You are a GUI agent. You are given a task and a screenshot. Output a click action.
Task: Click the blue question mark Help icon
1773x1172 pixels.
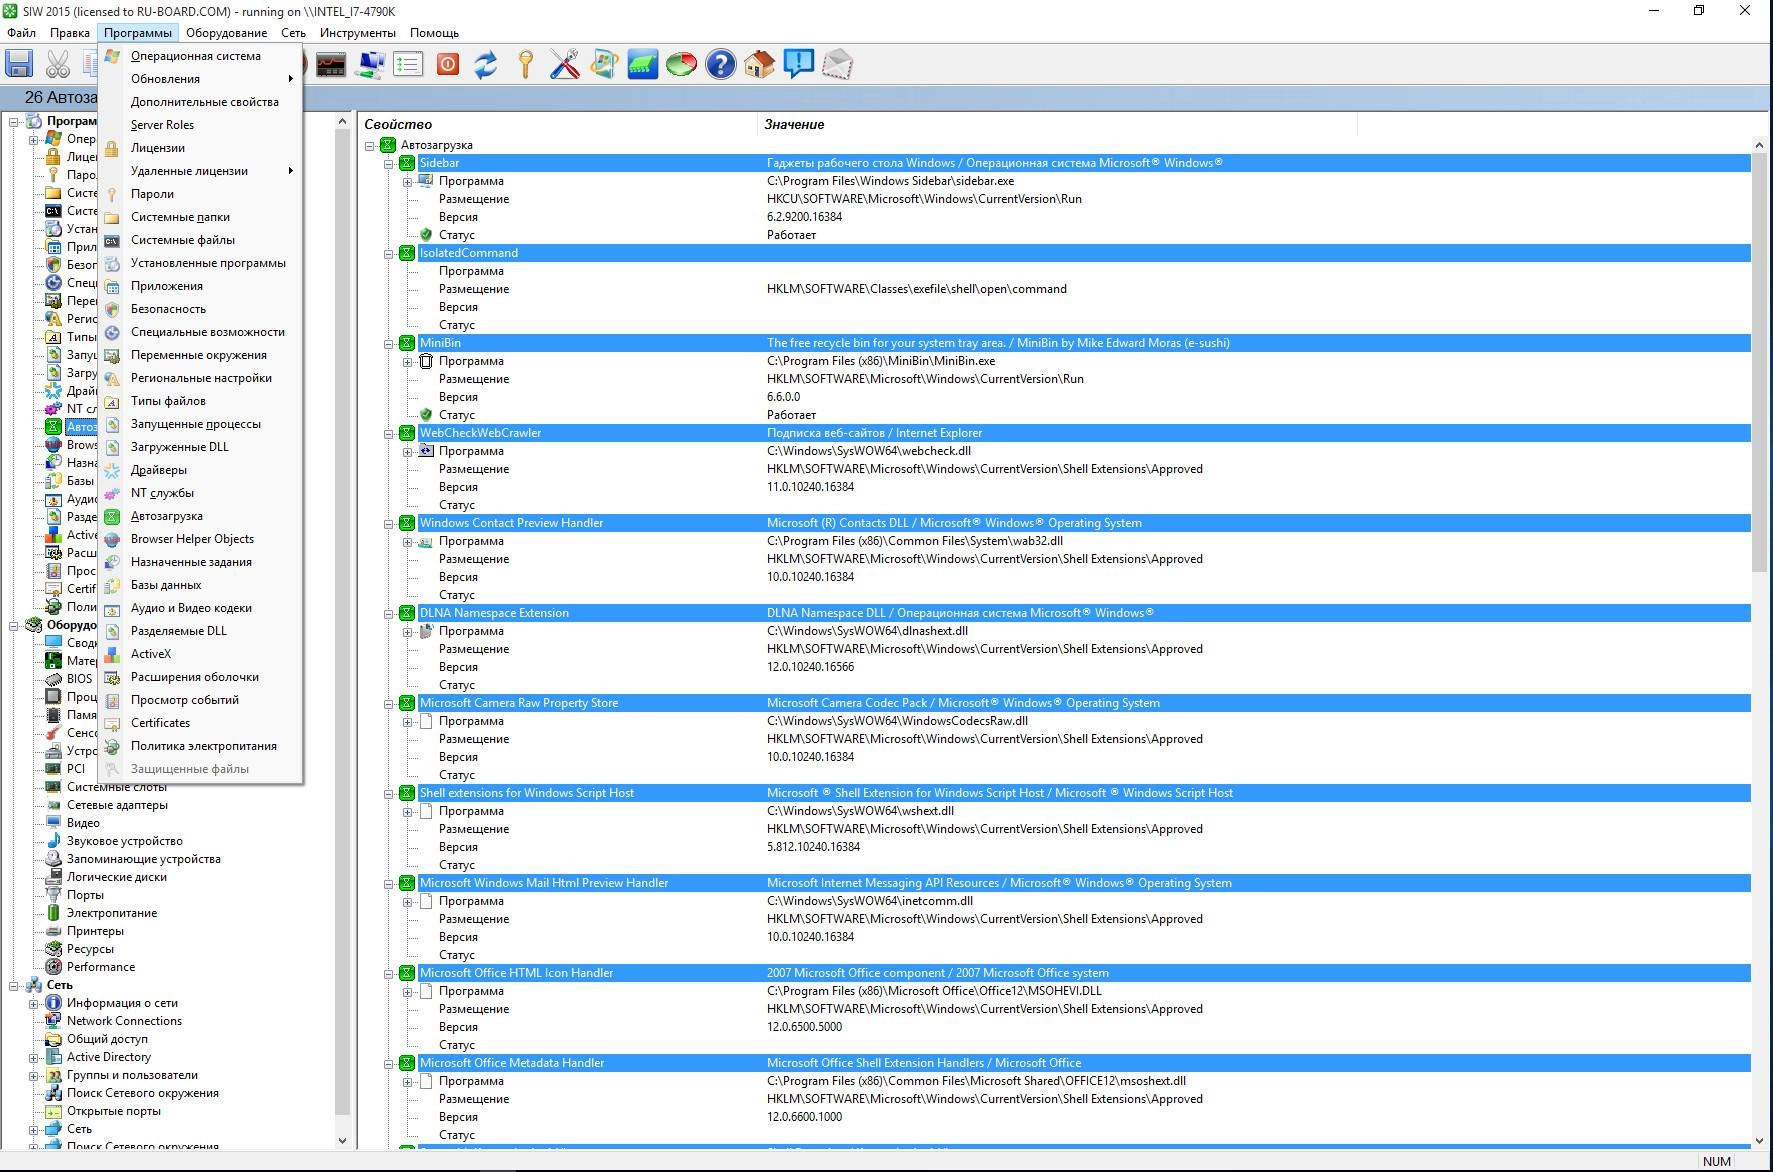[720, 65]
